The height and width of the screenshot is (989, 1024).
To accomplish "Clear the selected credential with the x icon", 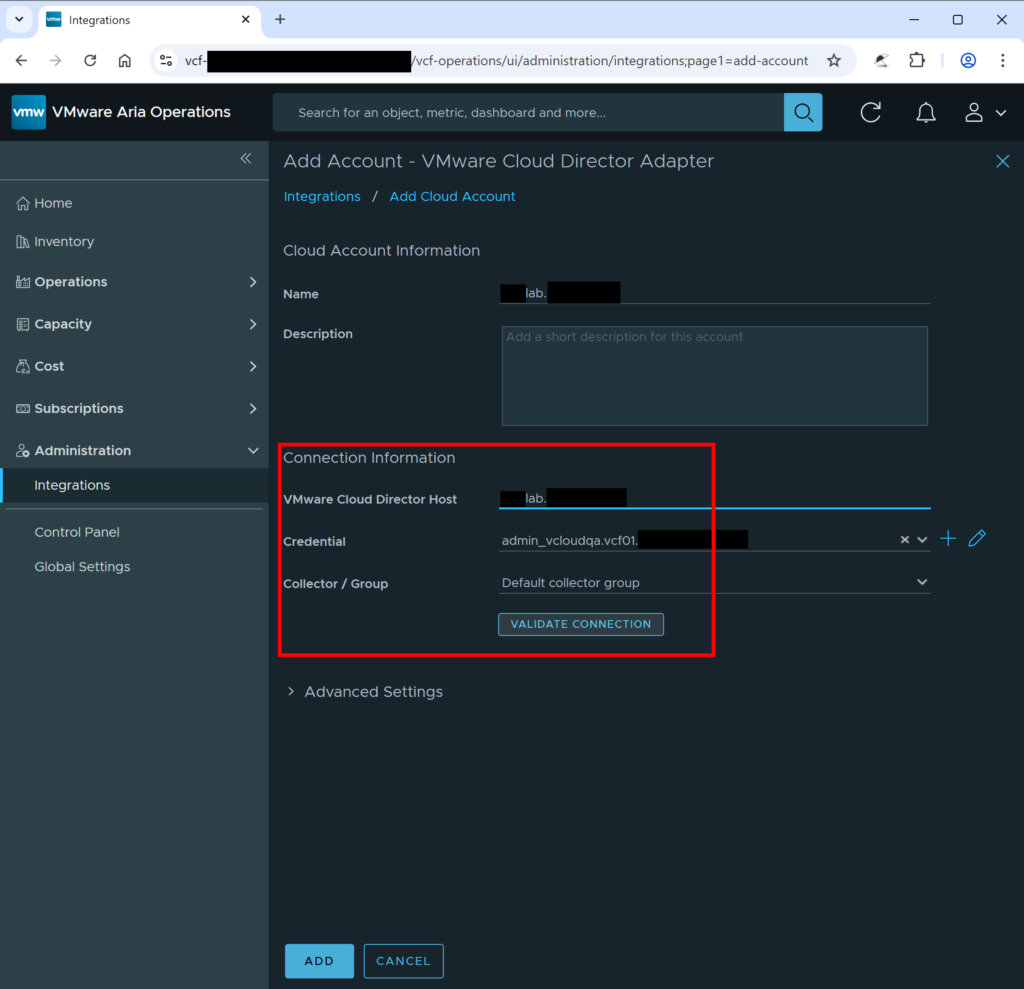I will (x=904, y=538).
